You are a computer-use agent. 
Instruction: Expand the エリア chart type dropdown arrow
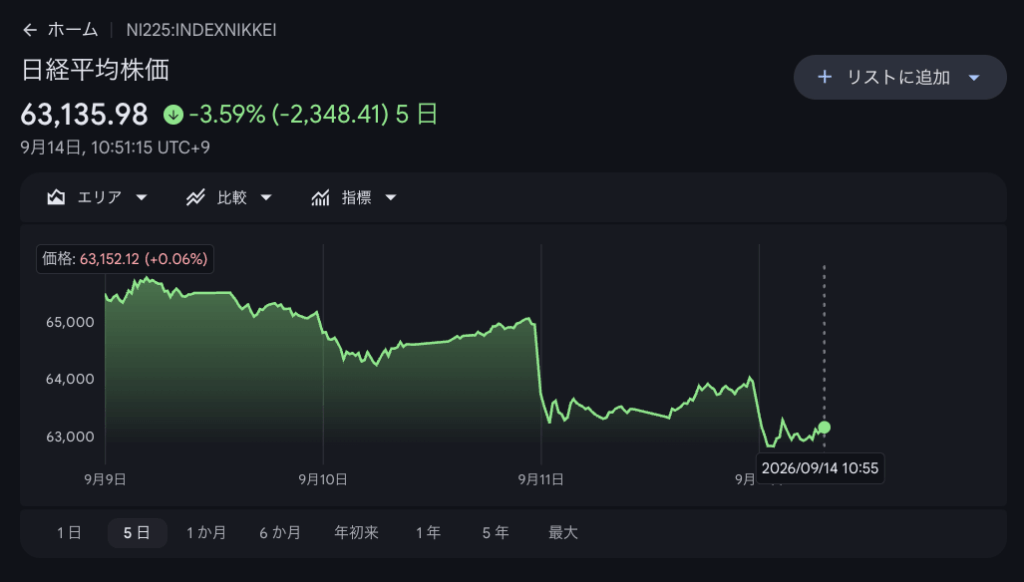point(141,197)
